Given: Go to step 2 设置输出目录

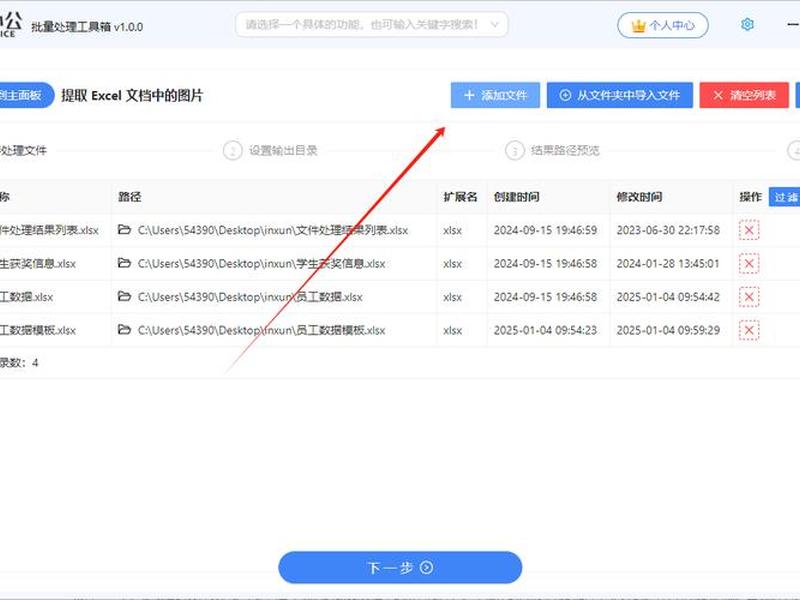Looking at the screenshot, I should [x=270, y=151].
